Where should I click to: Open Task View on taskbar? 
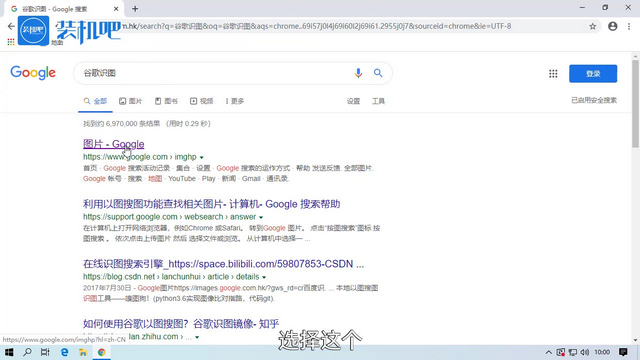[45, 352]
